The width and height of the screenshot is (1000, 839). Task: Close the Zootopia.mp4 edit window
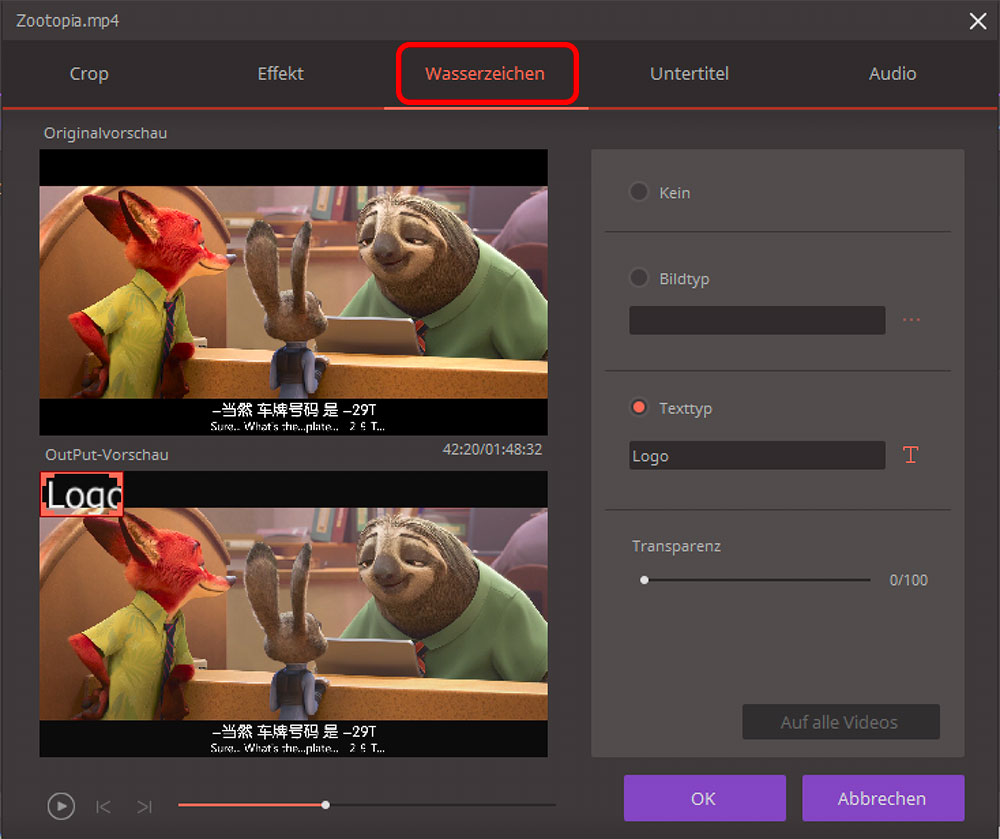[x=978, y=21]
